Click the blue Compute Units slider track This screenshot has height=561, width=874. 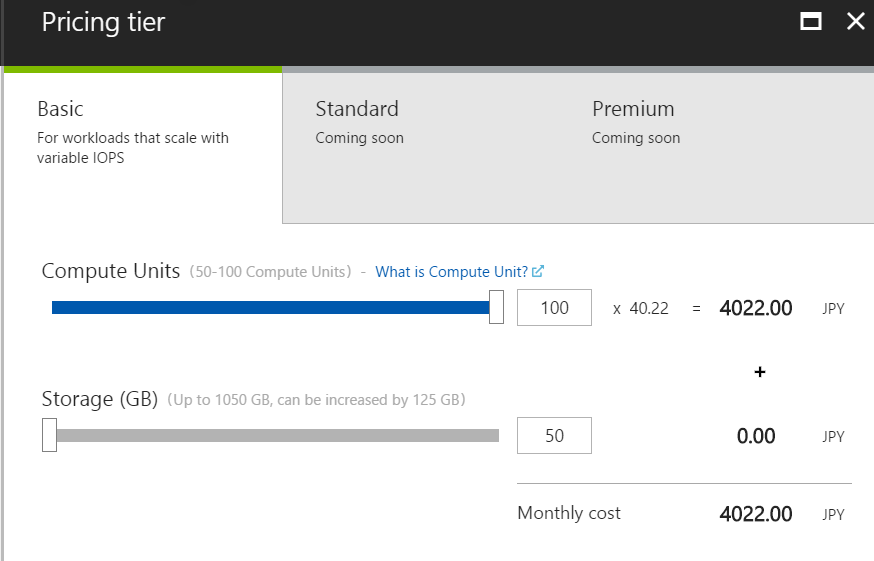270,307
